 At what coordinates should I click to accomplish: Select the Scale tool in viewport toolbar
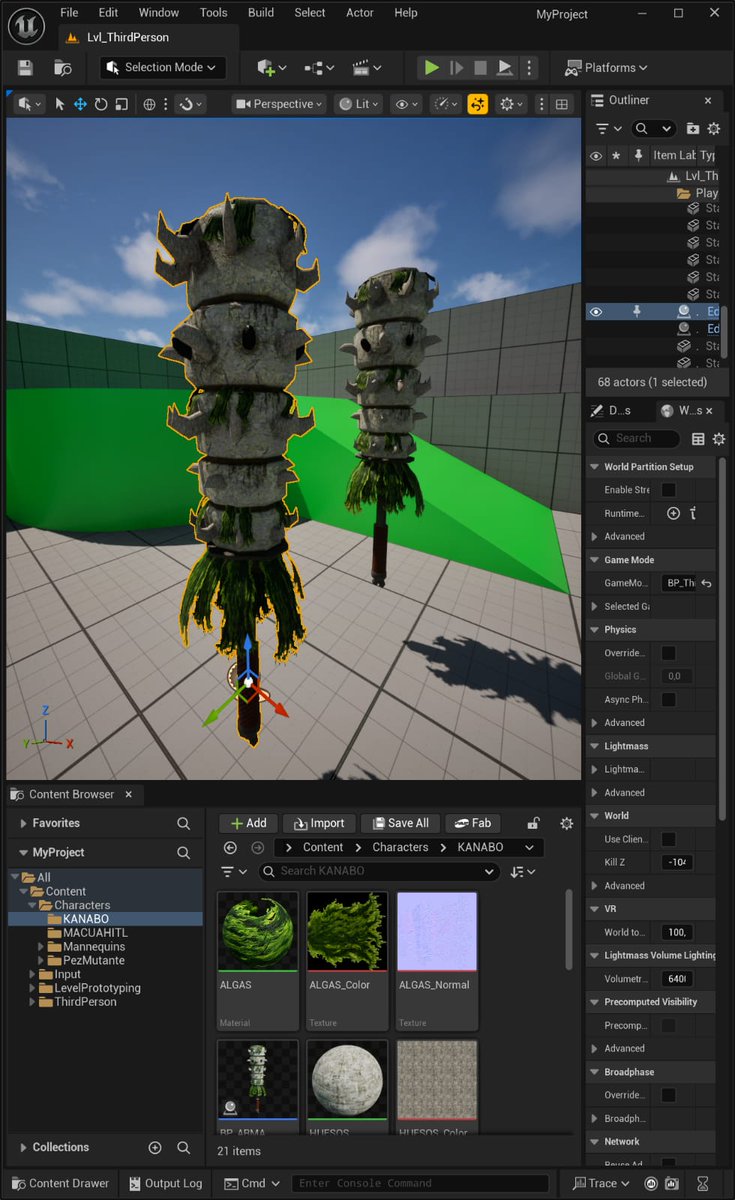(x=121, y=104)
